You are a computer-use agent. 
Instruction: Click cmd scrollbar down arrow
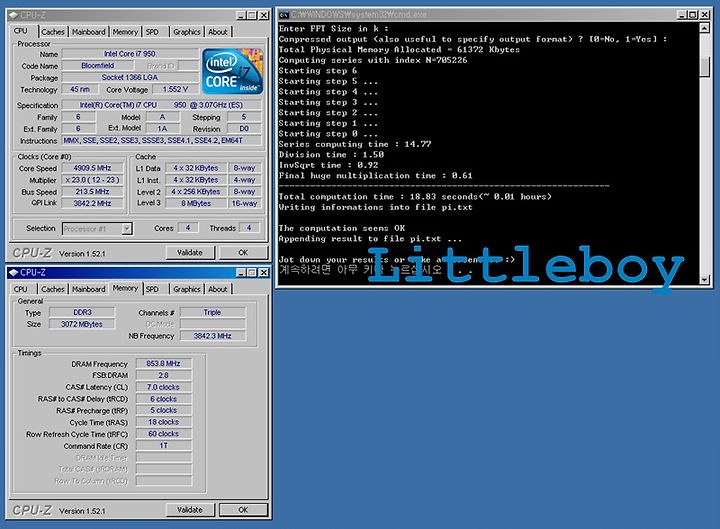pos(704,279)
